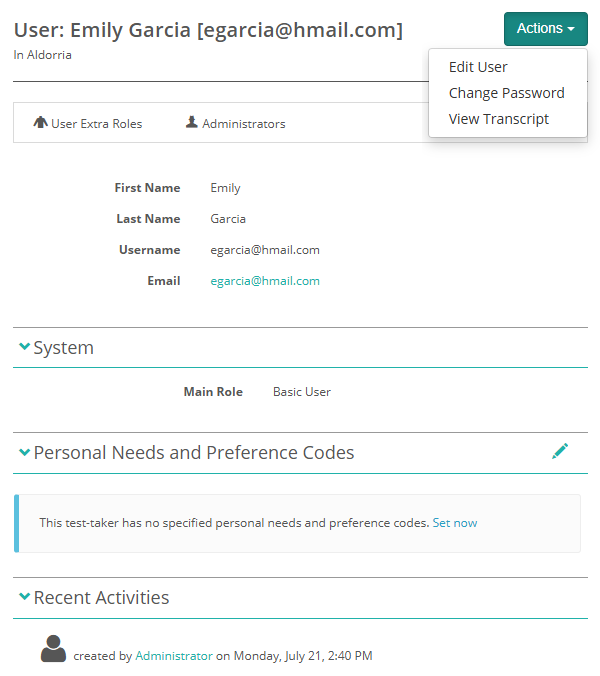The image size is (600, 676).
Task: Click the user avatar icon in Recent Activities
Action: [x=54, y=649]
